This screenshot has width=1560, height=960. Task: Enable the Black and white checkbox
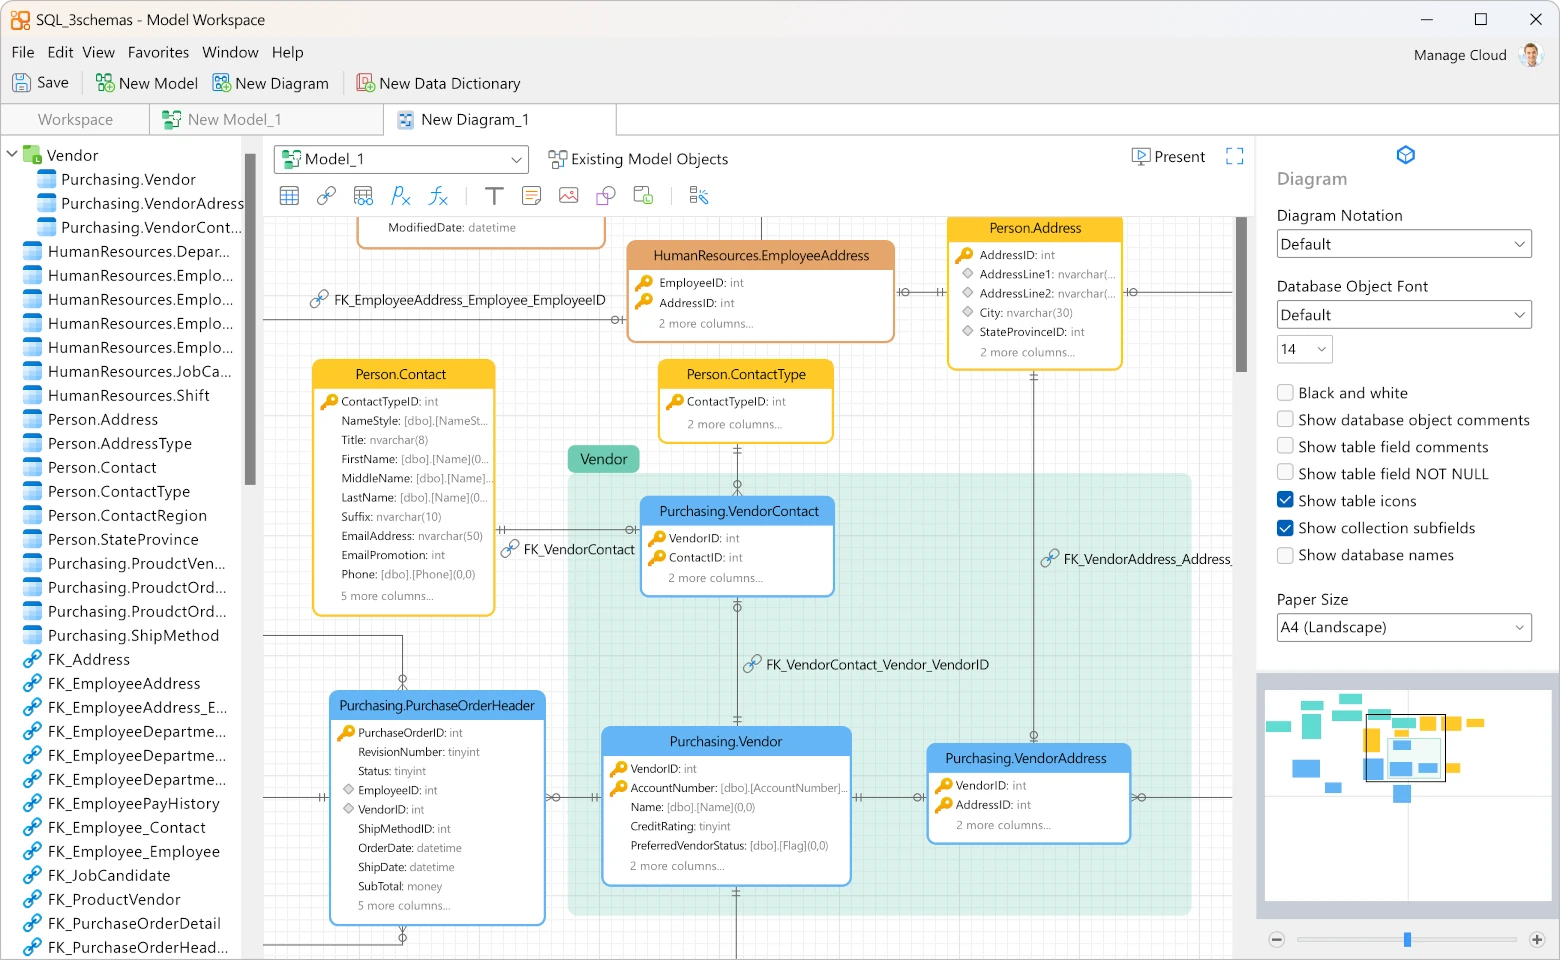point(1285,393)
